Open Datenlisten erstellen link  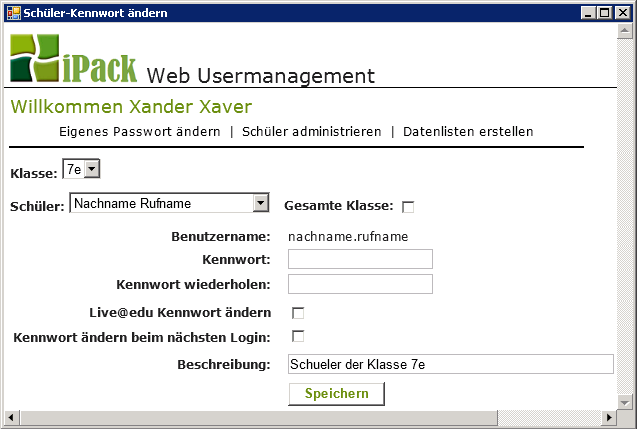468,132
